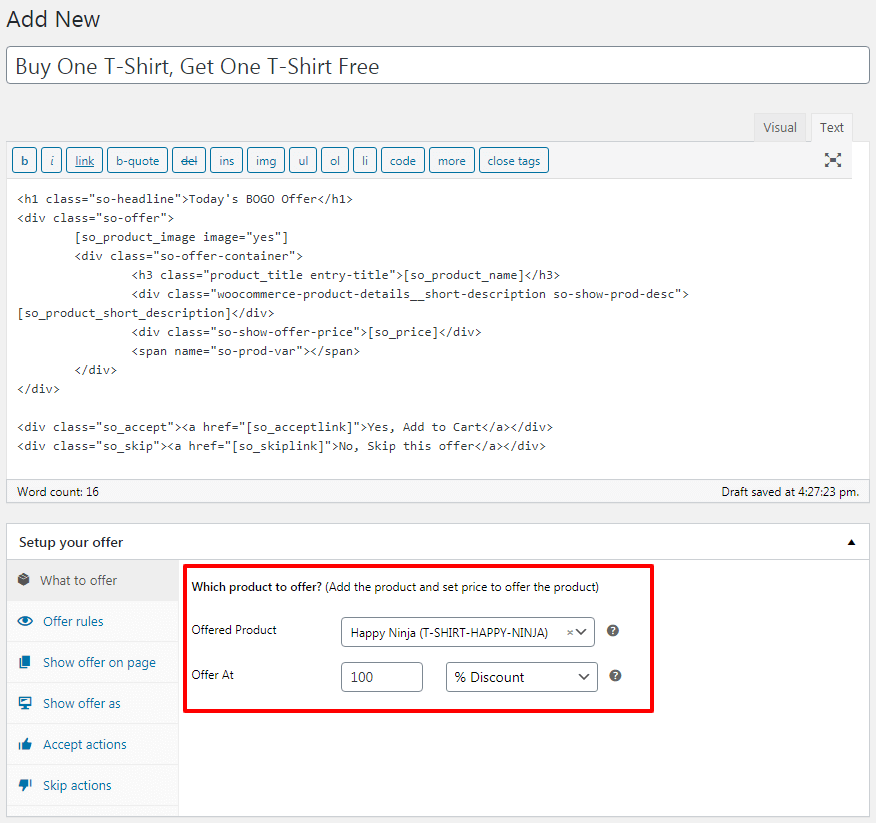Click the monitor icon beside Show offer as
Screen dimensions: 876x823
click(25, 703)
